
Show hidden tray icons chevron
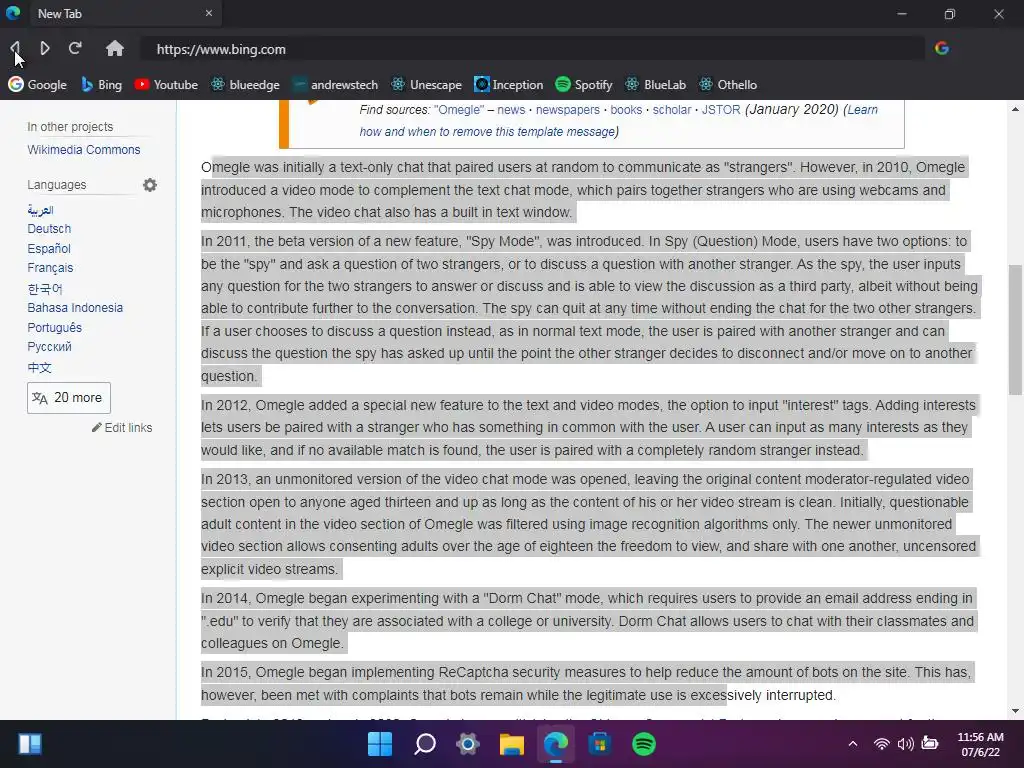coord(853,744)
